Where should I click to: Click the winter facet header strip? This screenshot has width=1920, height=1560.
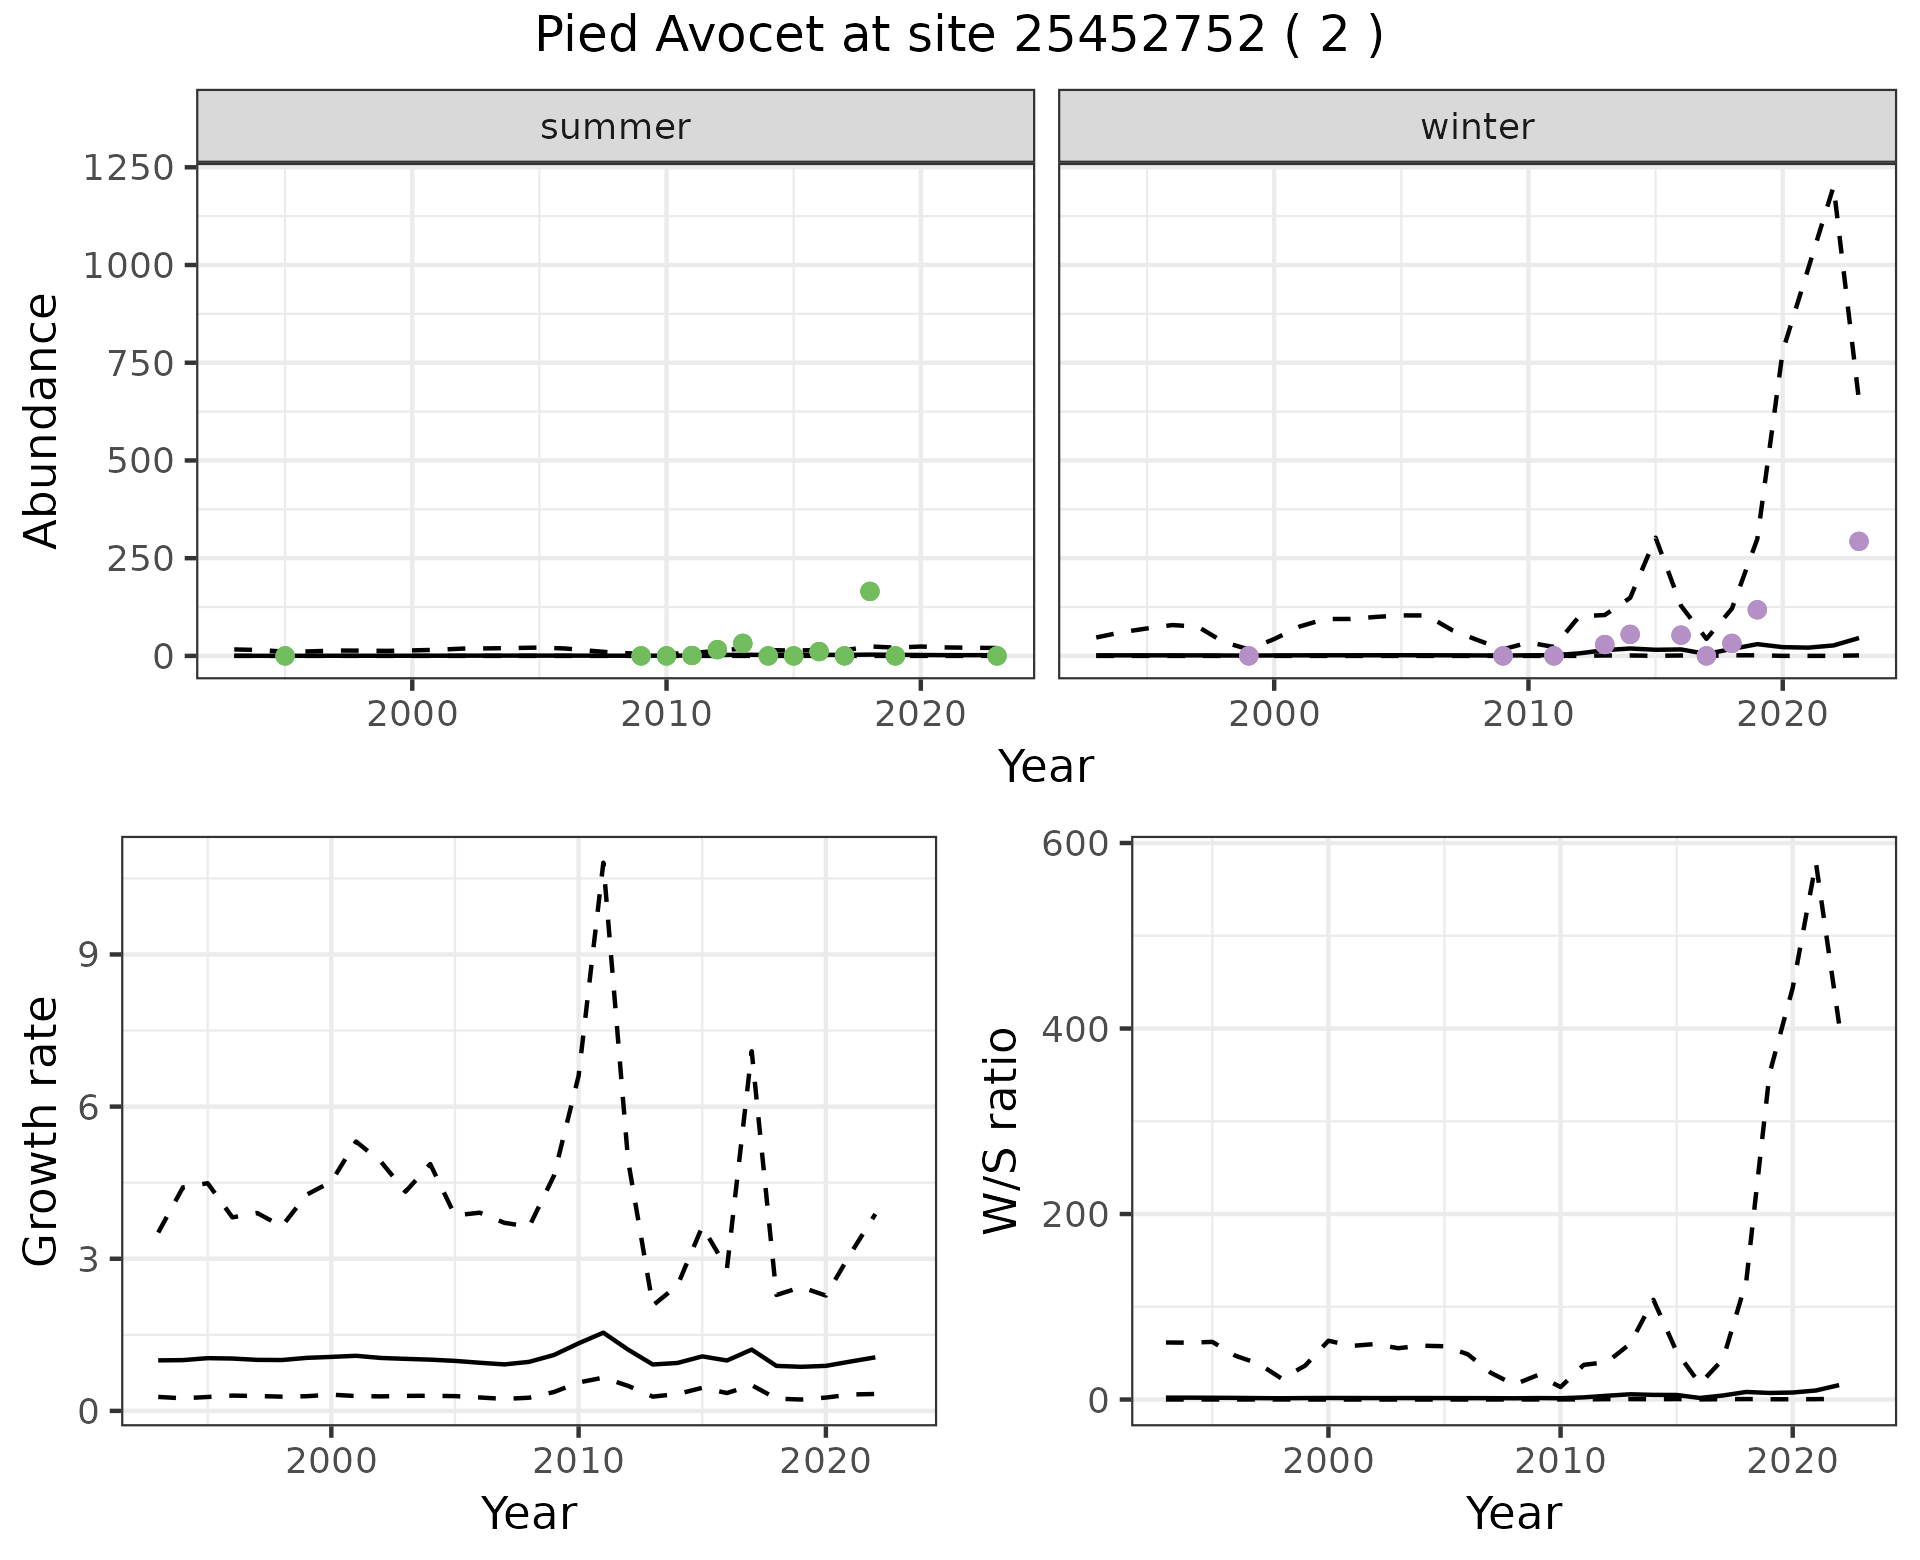tap(1477, 127)
